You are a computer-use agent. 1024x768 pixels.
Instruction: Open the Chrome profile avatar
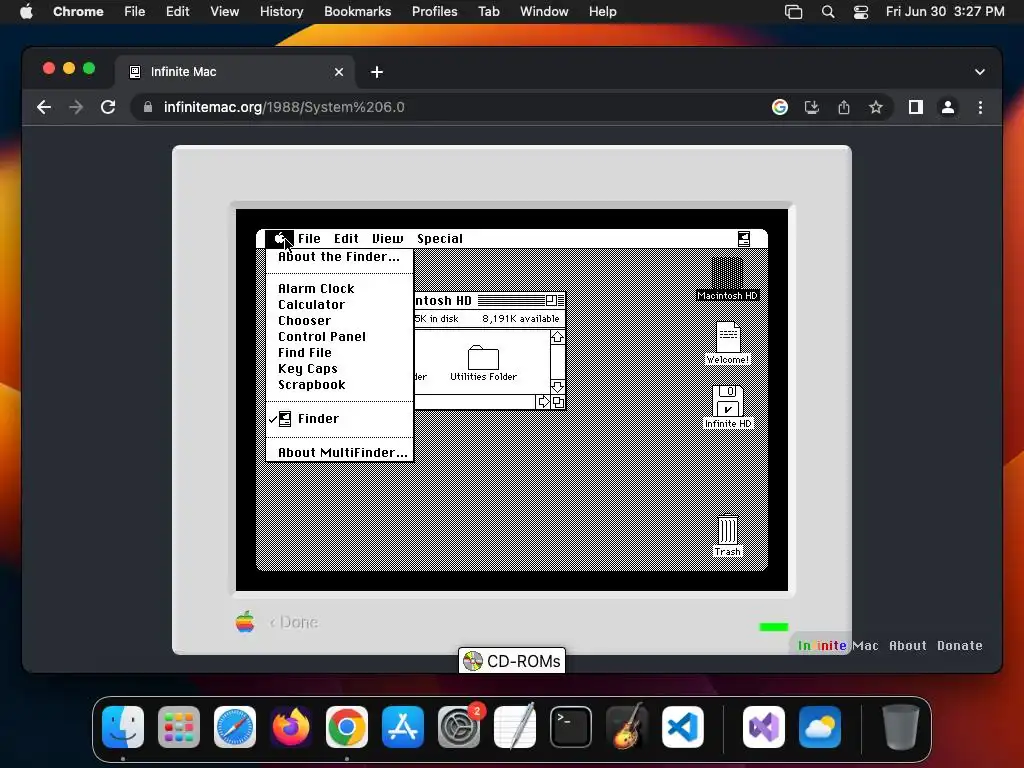click(x=948, y=107)
